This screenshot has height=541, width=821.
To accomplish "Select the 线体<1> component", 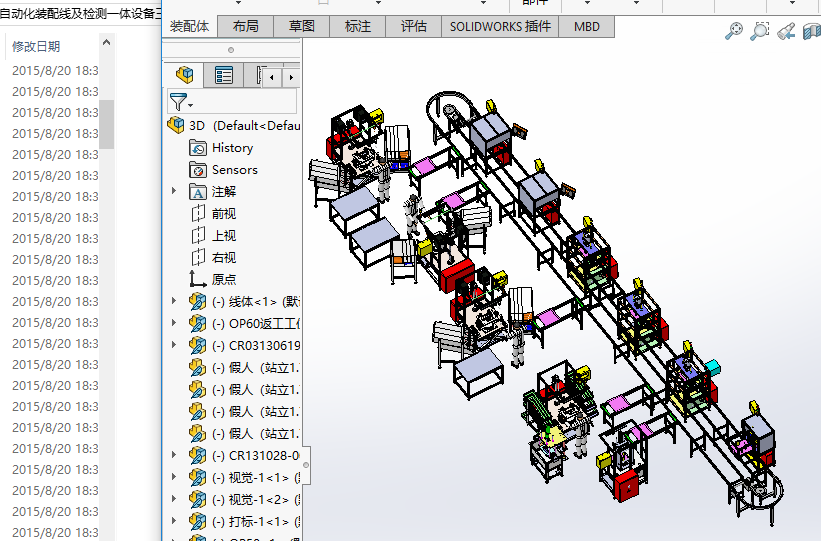I will (256, 302).
